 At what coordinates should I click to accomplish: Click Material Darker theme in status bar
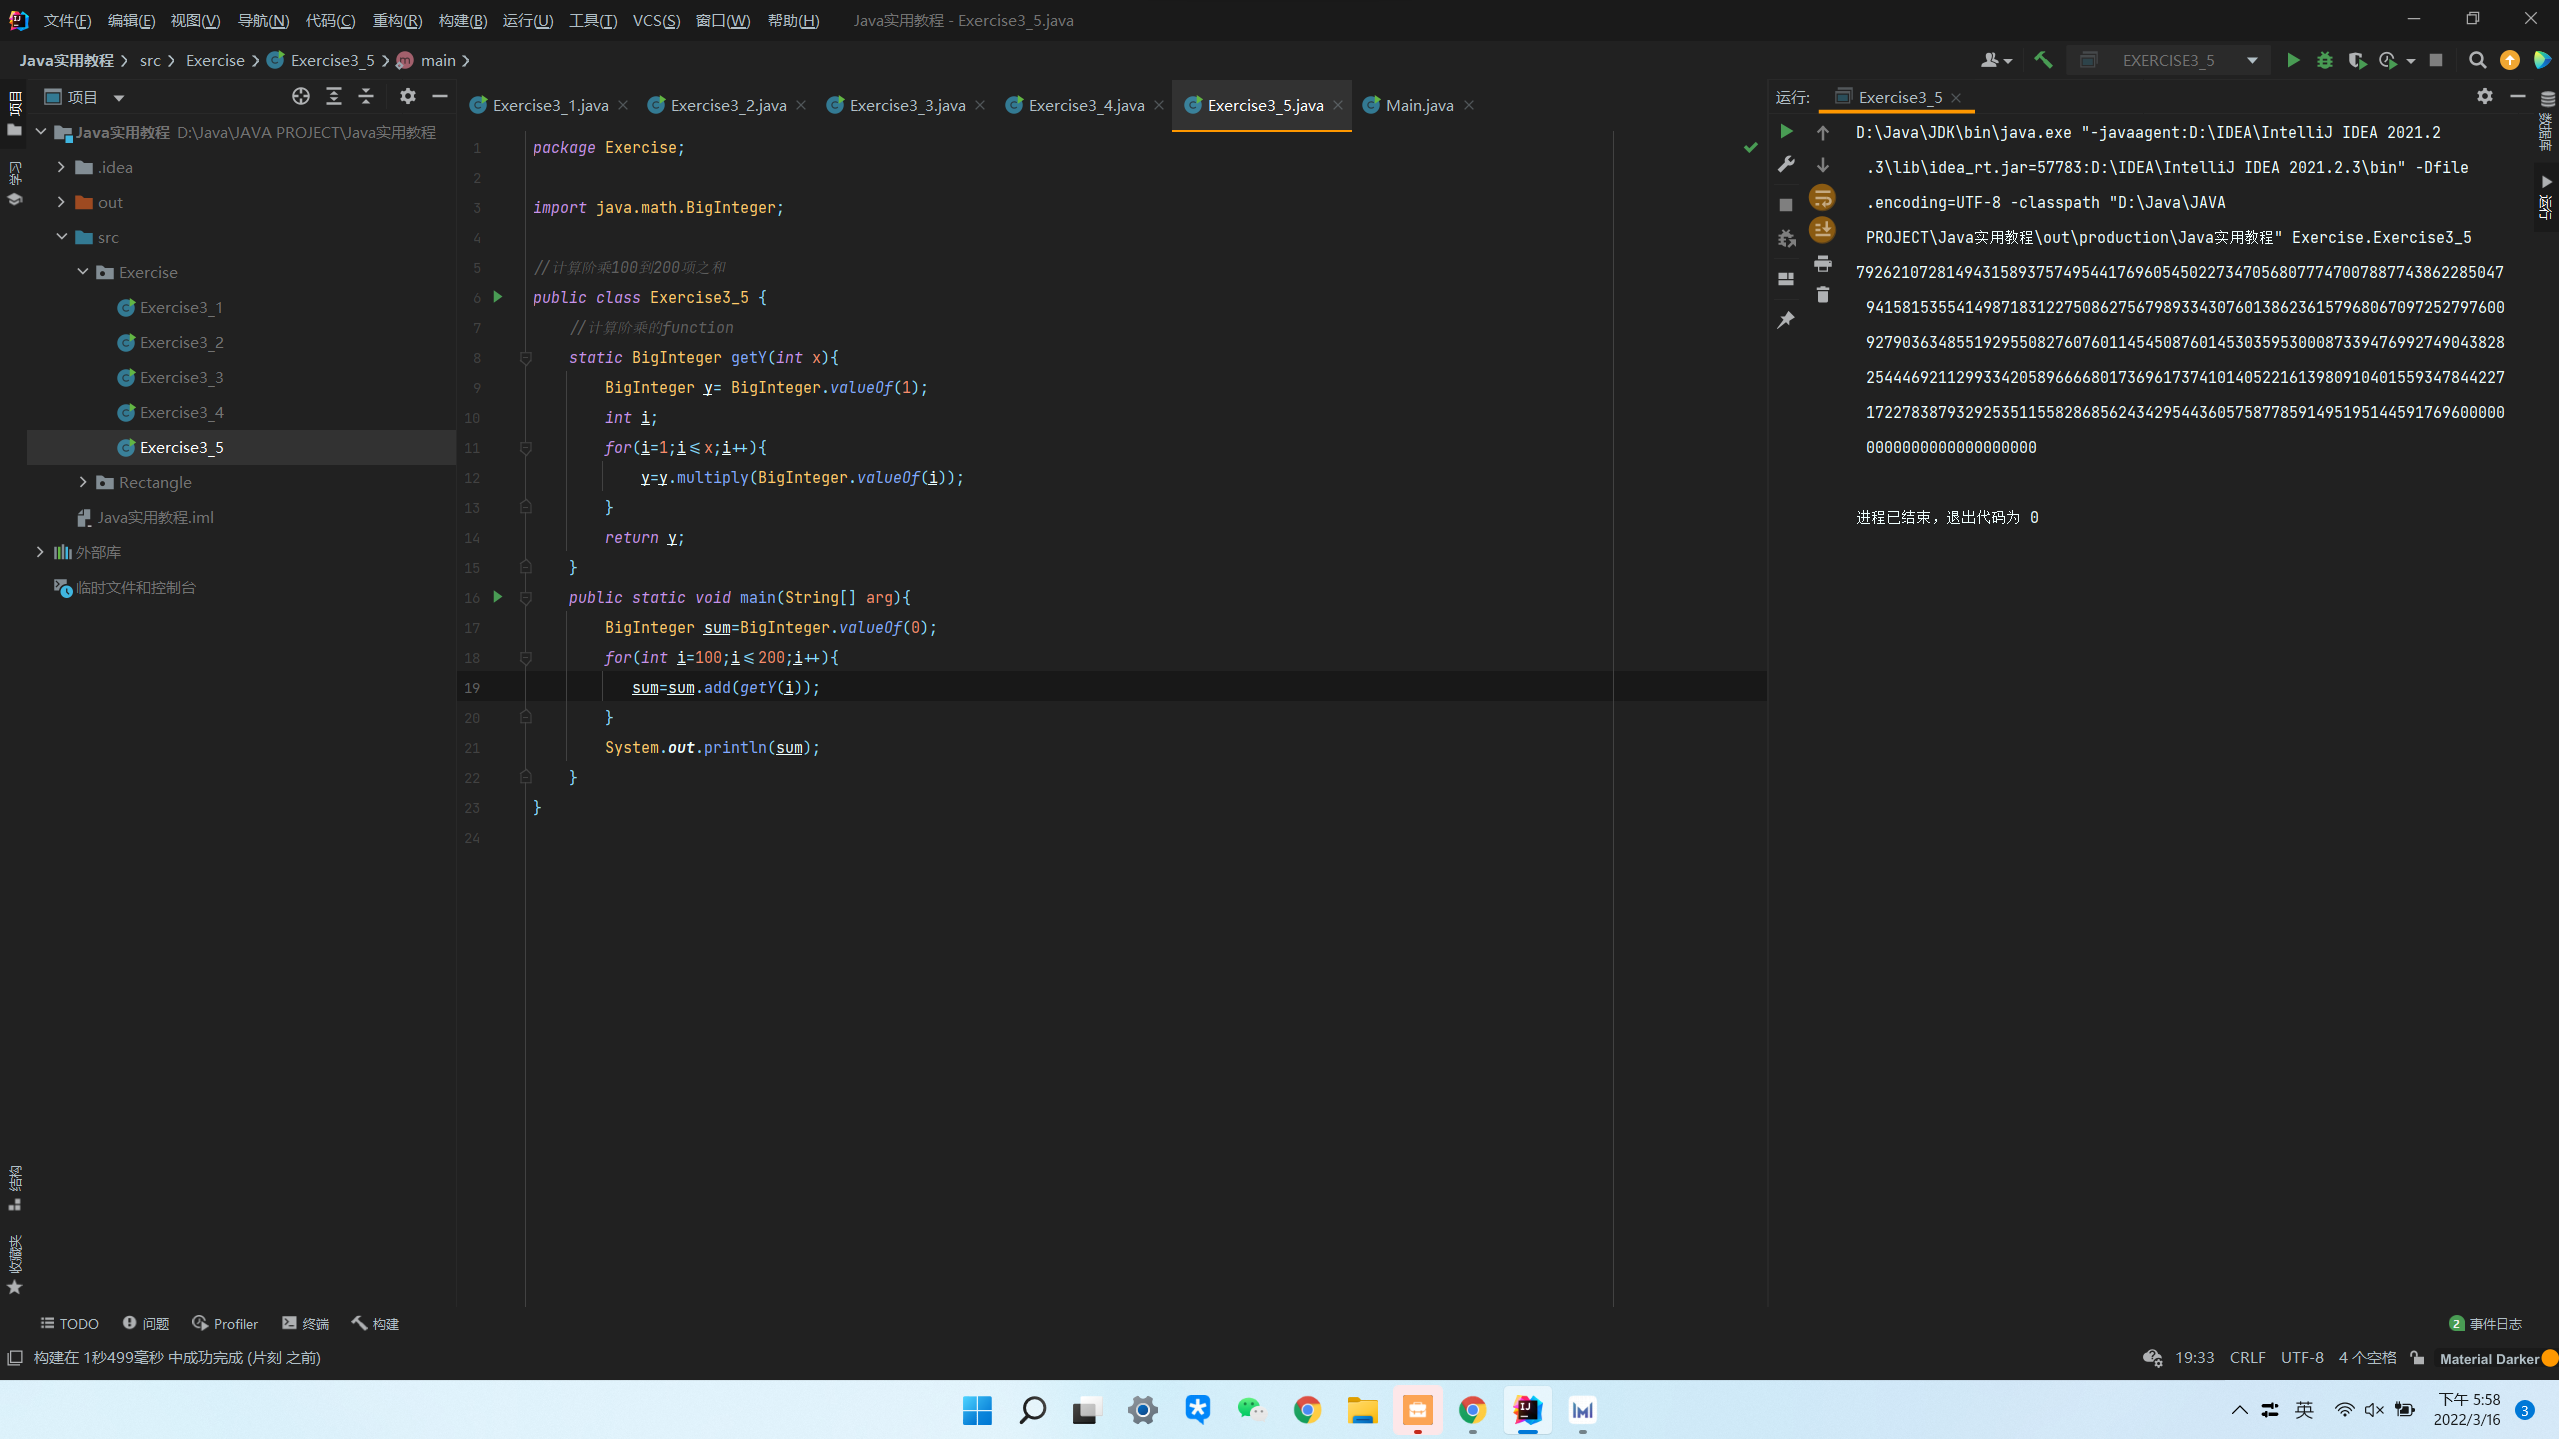pos(2489,1358)
